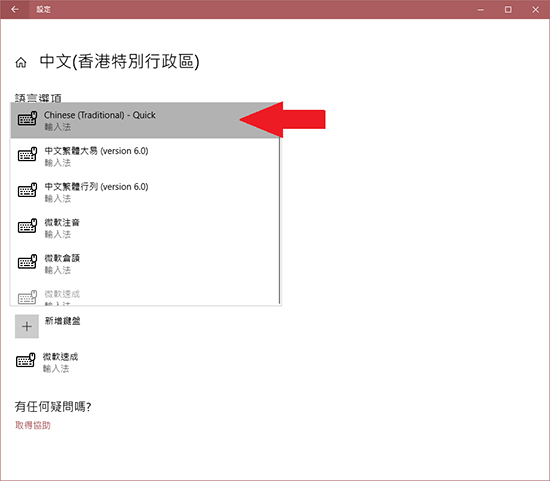Click the keyboard list scrollbar
The width and height of the screenshot is (550, 481).
[280, 221]
